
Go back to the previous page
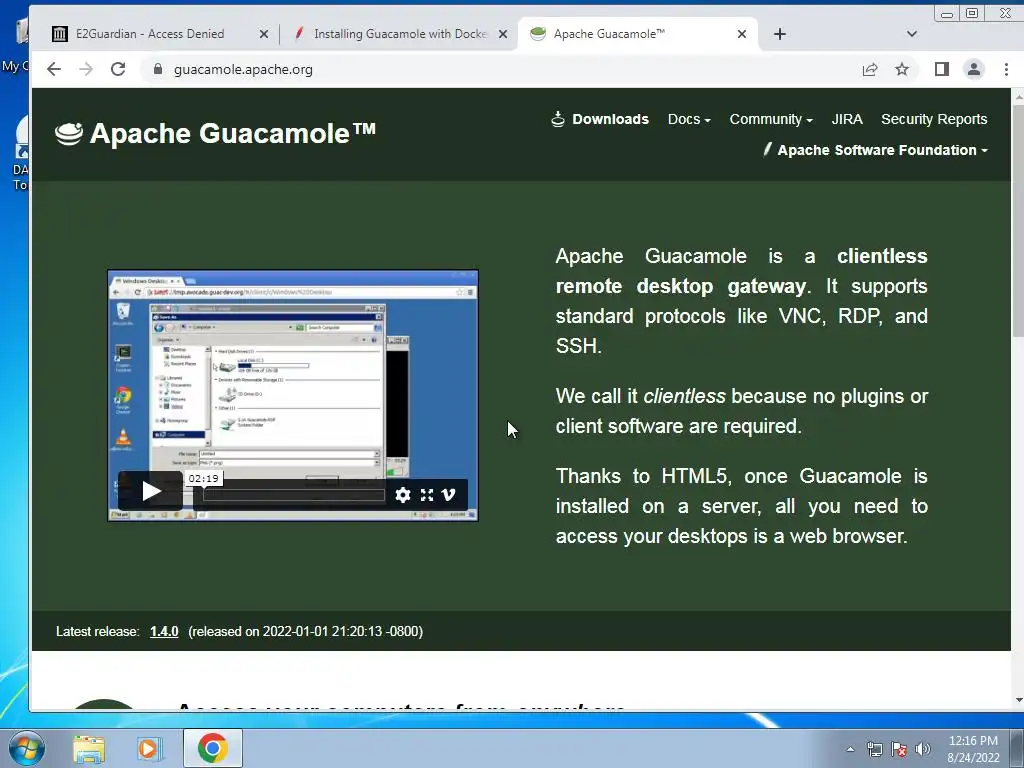pyautogui.click(x=54, y=69)
